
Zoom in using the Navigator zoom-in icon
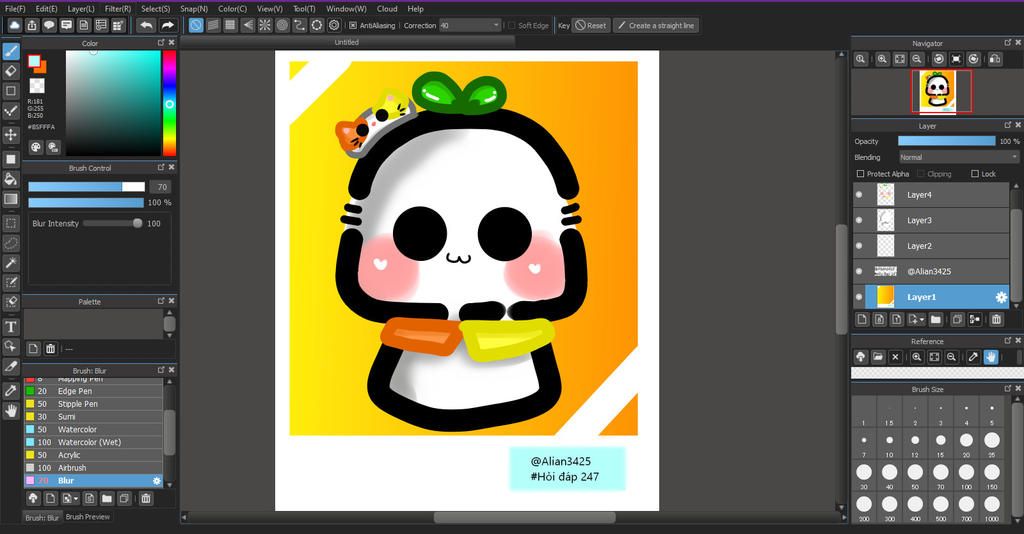pyautogui.click(x=882, y=59)
